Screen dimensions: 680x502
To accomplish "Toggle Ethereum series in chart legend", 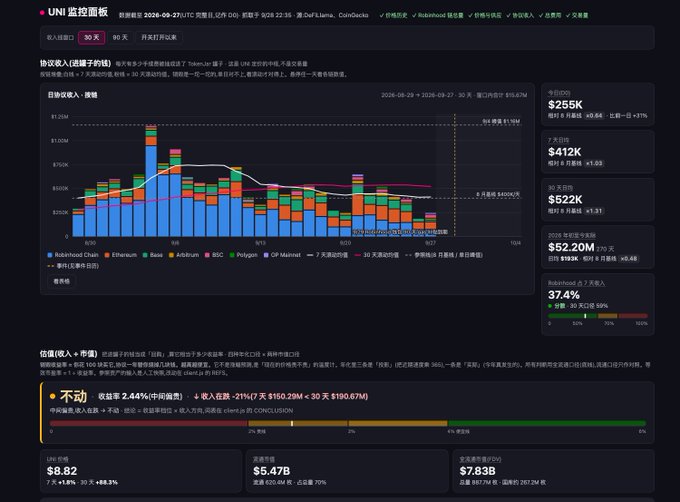I will point(121,255).
